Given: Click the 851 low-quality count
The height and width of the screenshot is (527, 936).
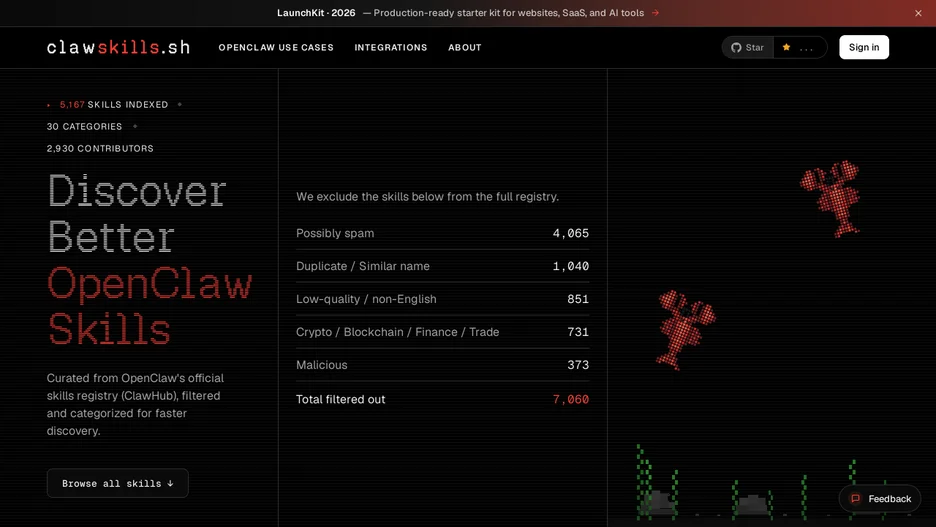Looking at the screenshot, I should [x=578, y=299].
